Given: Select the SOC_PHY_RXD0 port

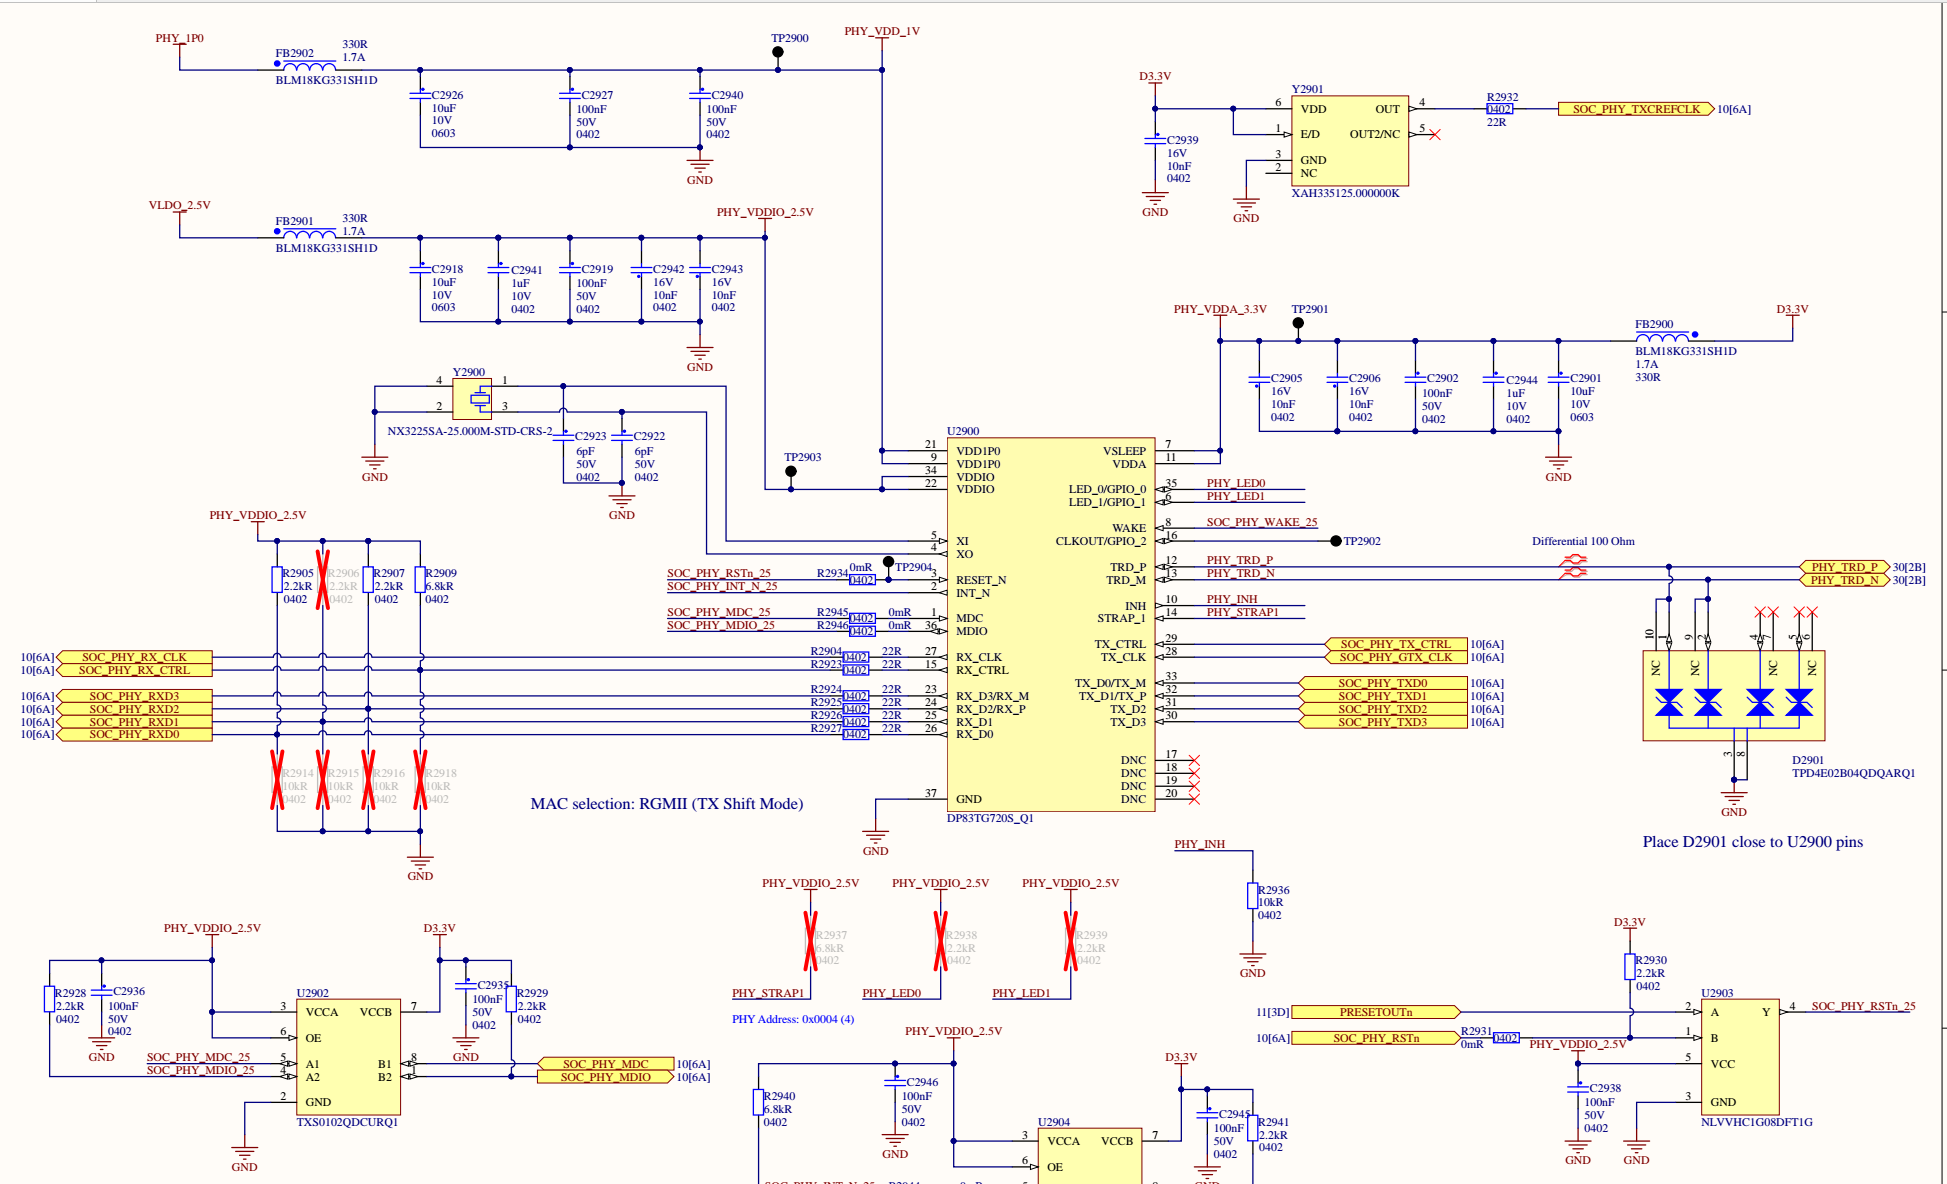Looking at the screenshot, I should (134, 734).
